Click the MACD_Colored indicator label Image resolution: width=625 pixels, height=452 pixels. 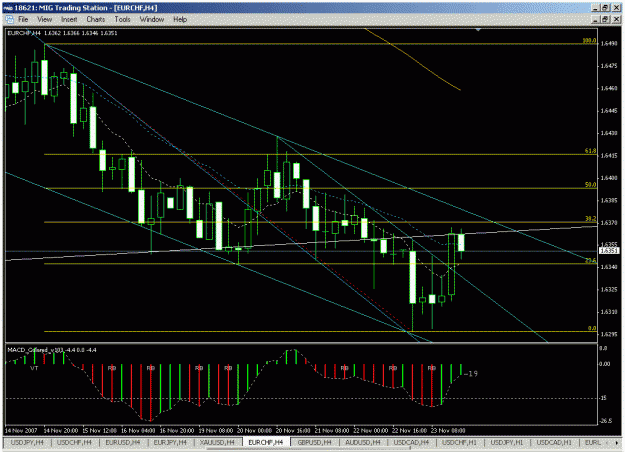coord(52,350)
